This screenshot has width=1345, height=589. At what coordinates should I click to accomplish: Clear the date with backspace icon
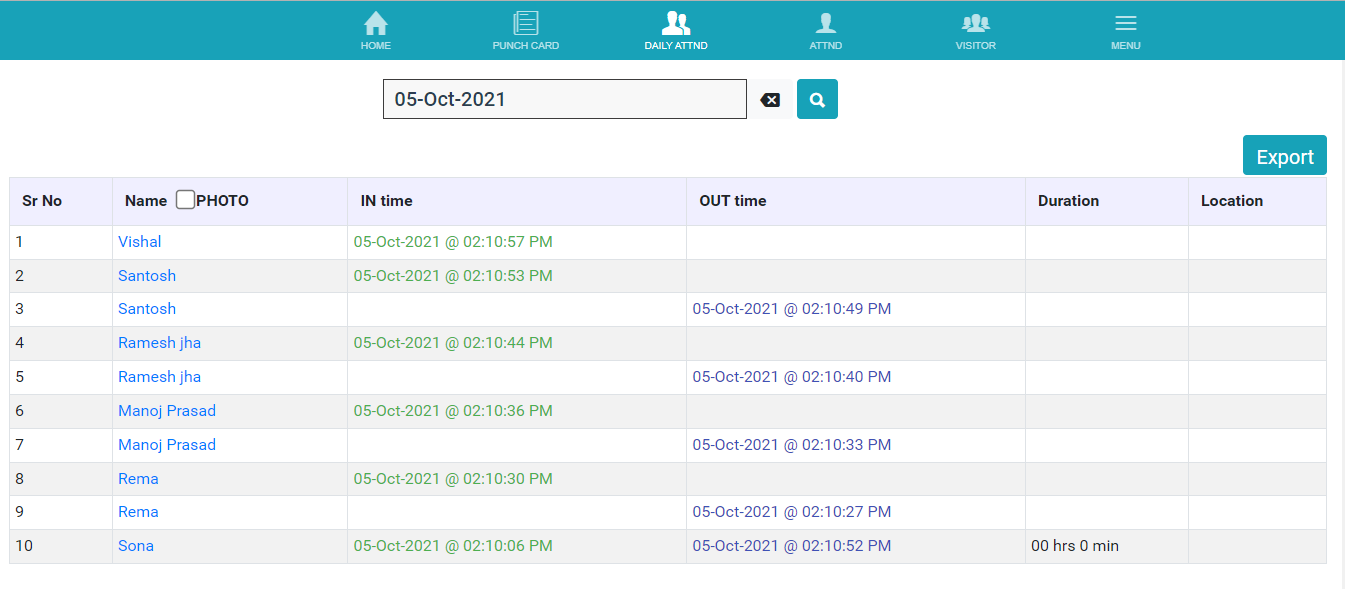[770, 100]
